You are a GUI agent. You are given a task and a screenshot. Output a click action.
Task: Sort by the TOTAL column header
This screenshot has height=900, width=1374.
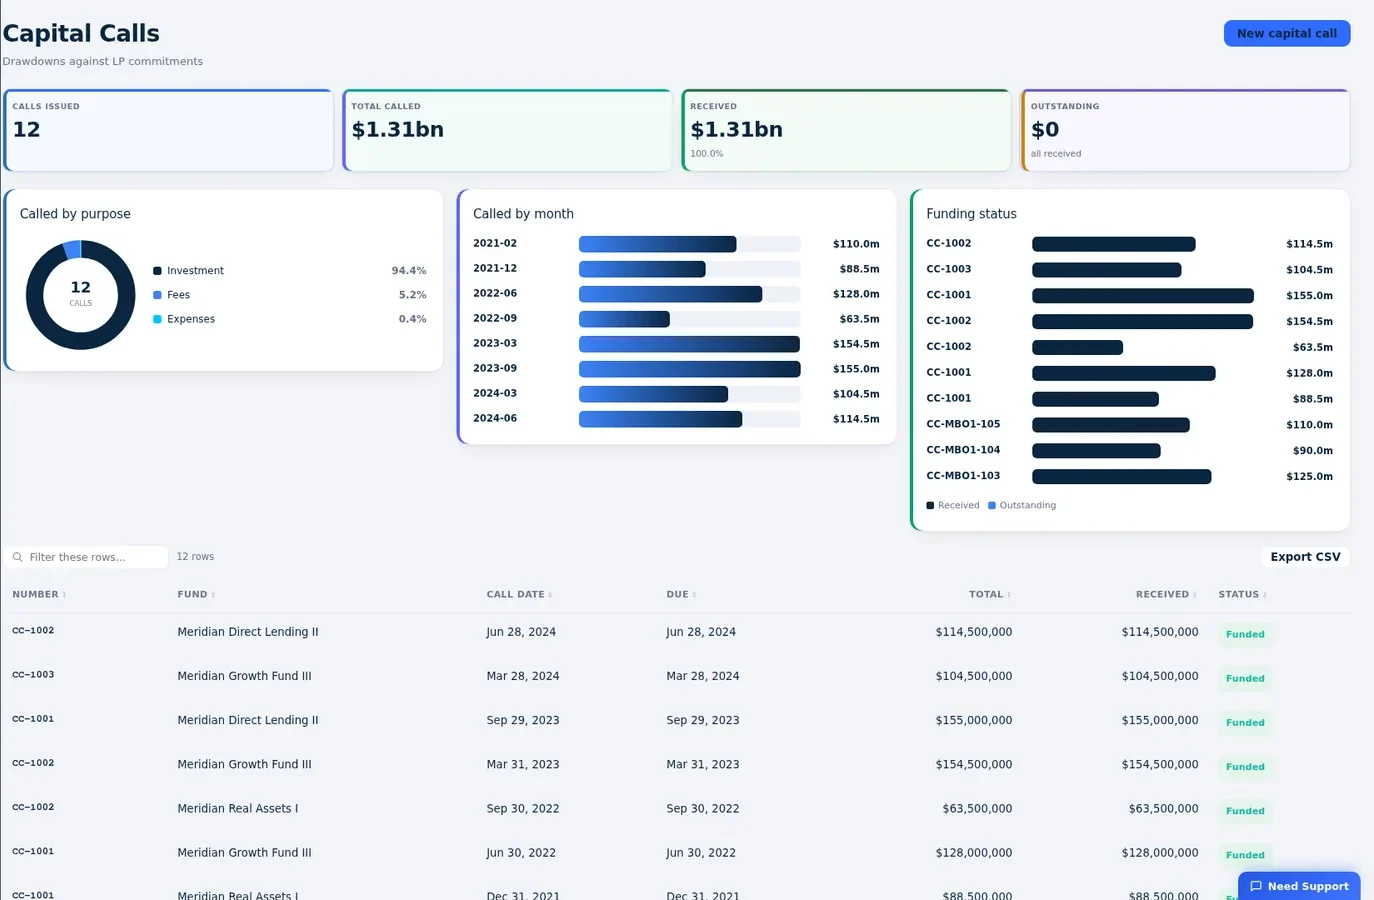point(990,594)
